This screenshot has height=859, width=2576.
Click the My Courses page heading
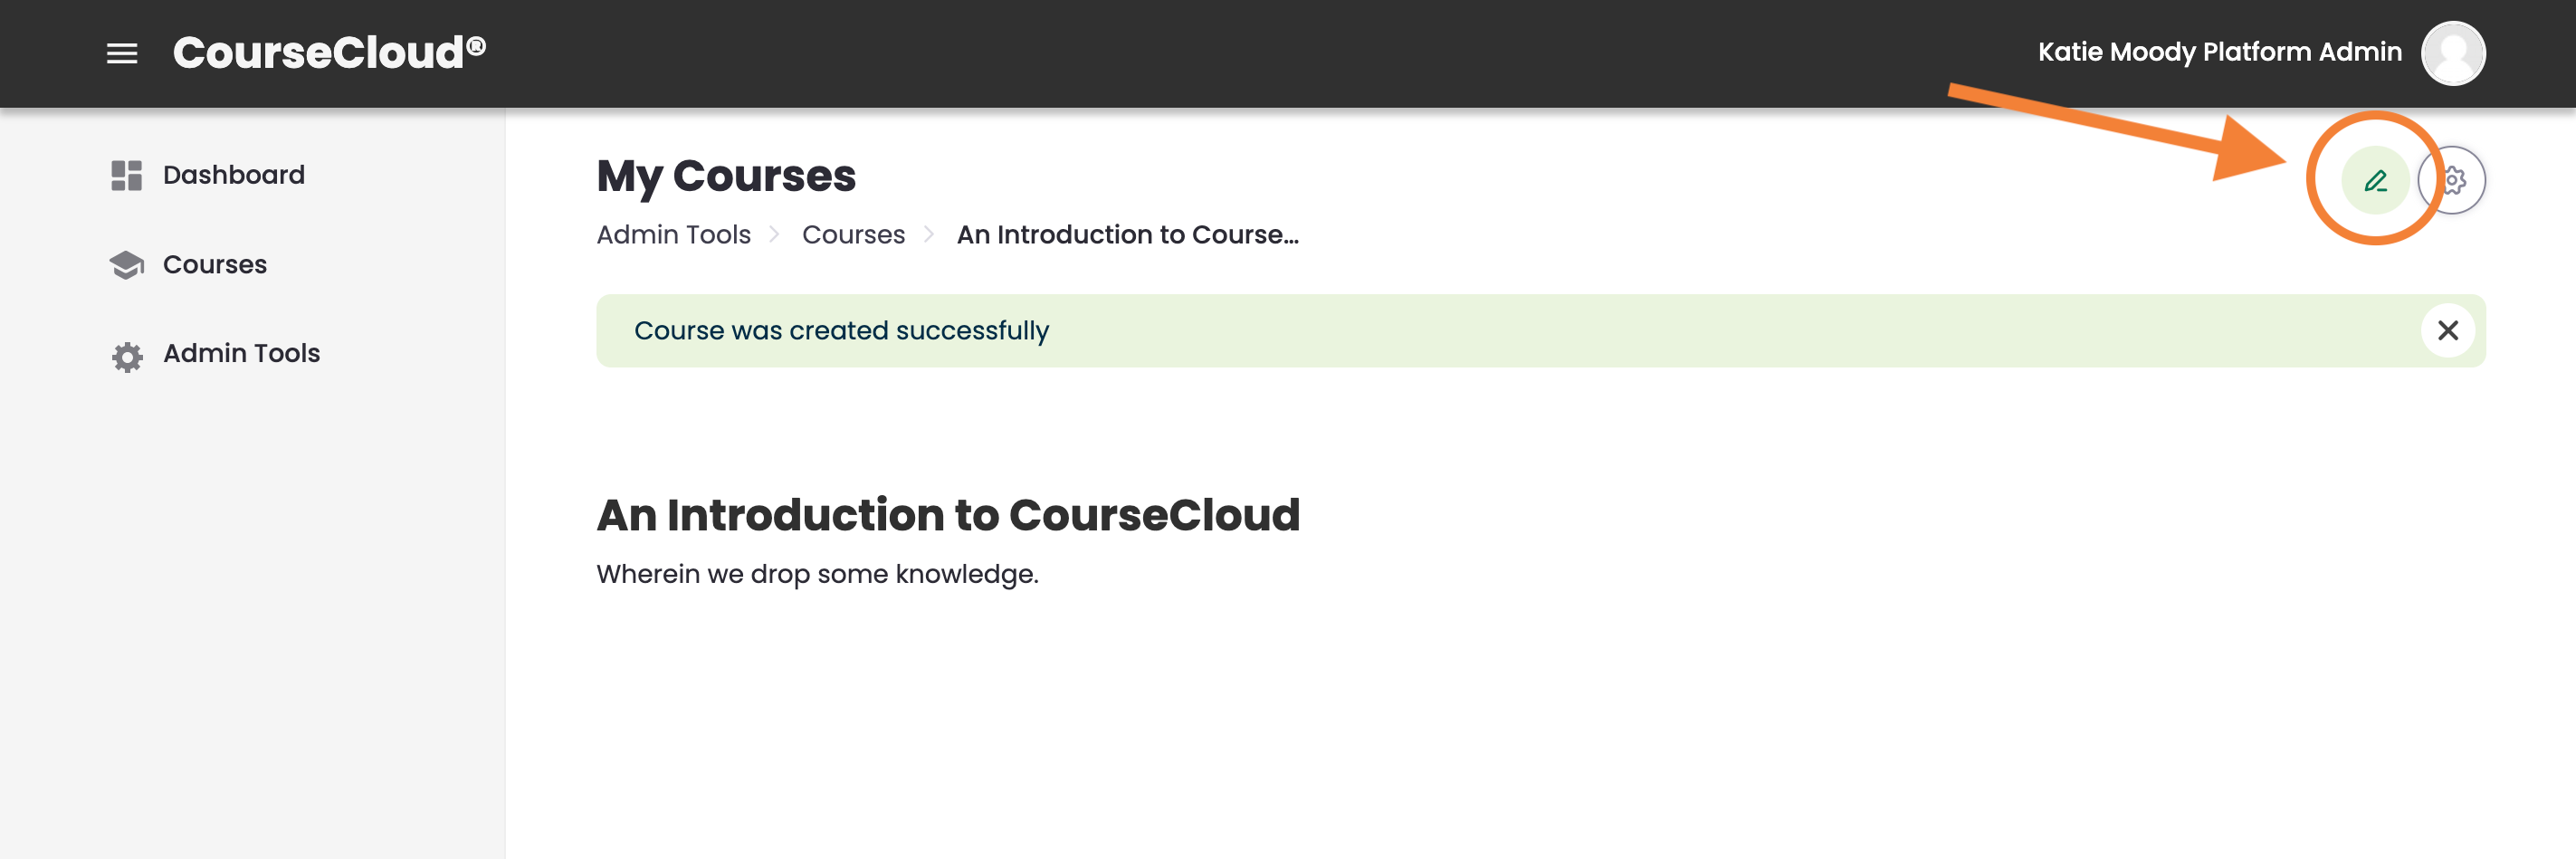[x=726, y=176]
